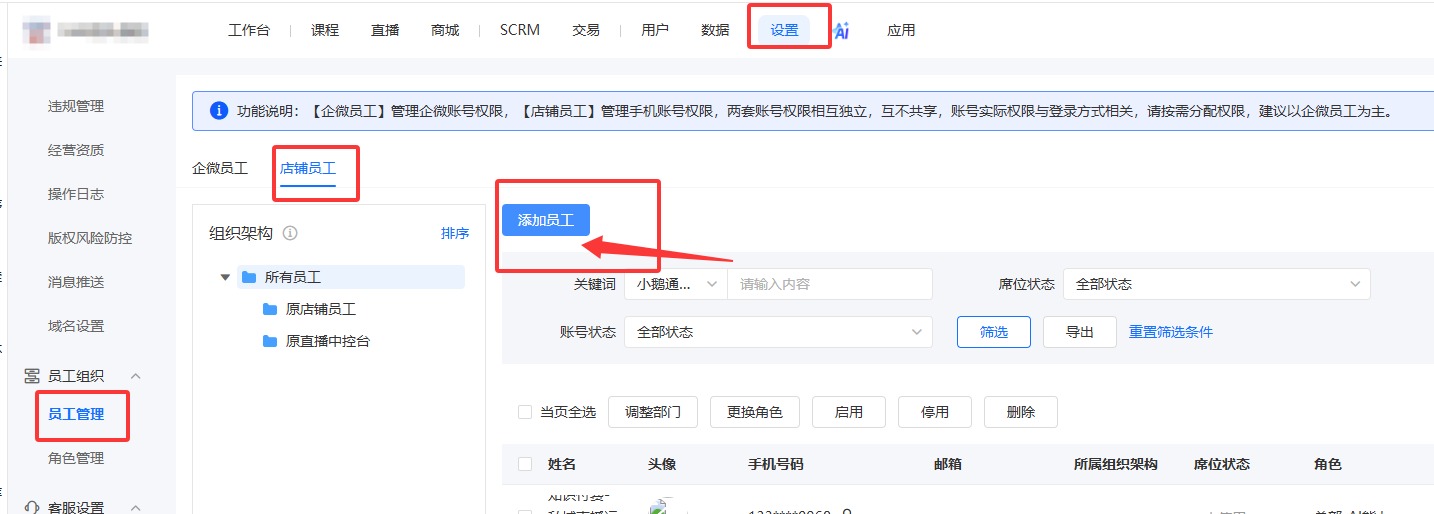Screen dimensions: 1434x514
Task: Click the AI assistant icon in top navigation
Action: (x=841, y=30)
